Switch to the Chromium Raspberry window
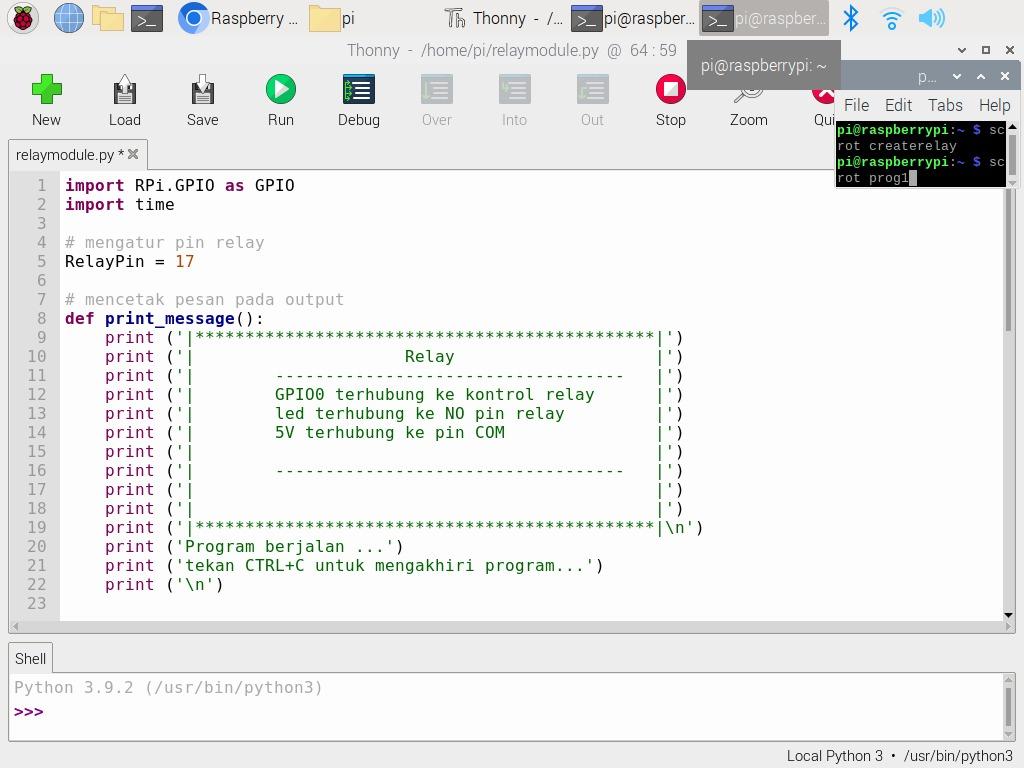 (238, 18)
